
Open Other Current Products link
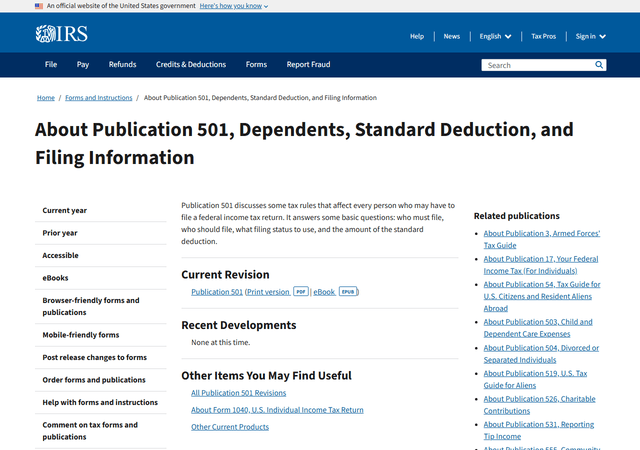click(230, 427)
